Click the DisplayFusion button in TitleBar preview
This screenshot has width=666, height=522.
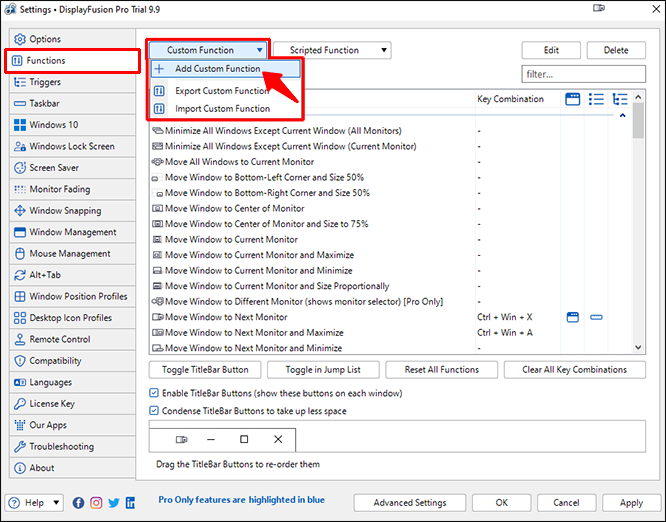pyautogui.click(x=182, y=439)
